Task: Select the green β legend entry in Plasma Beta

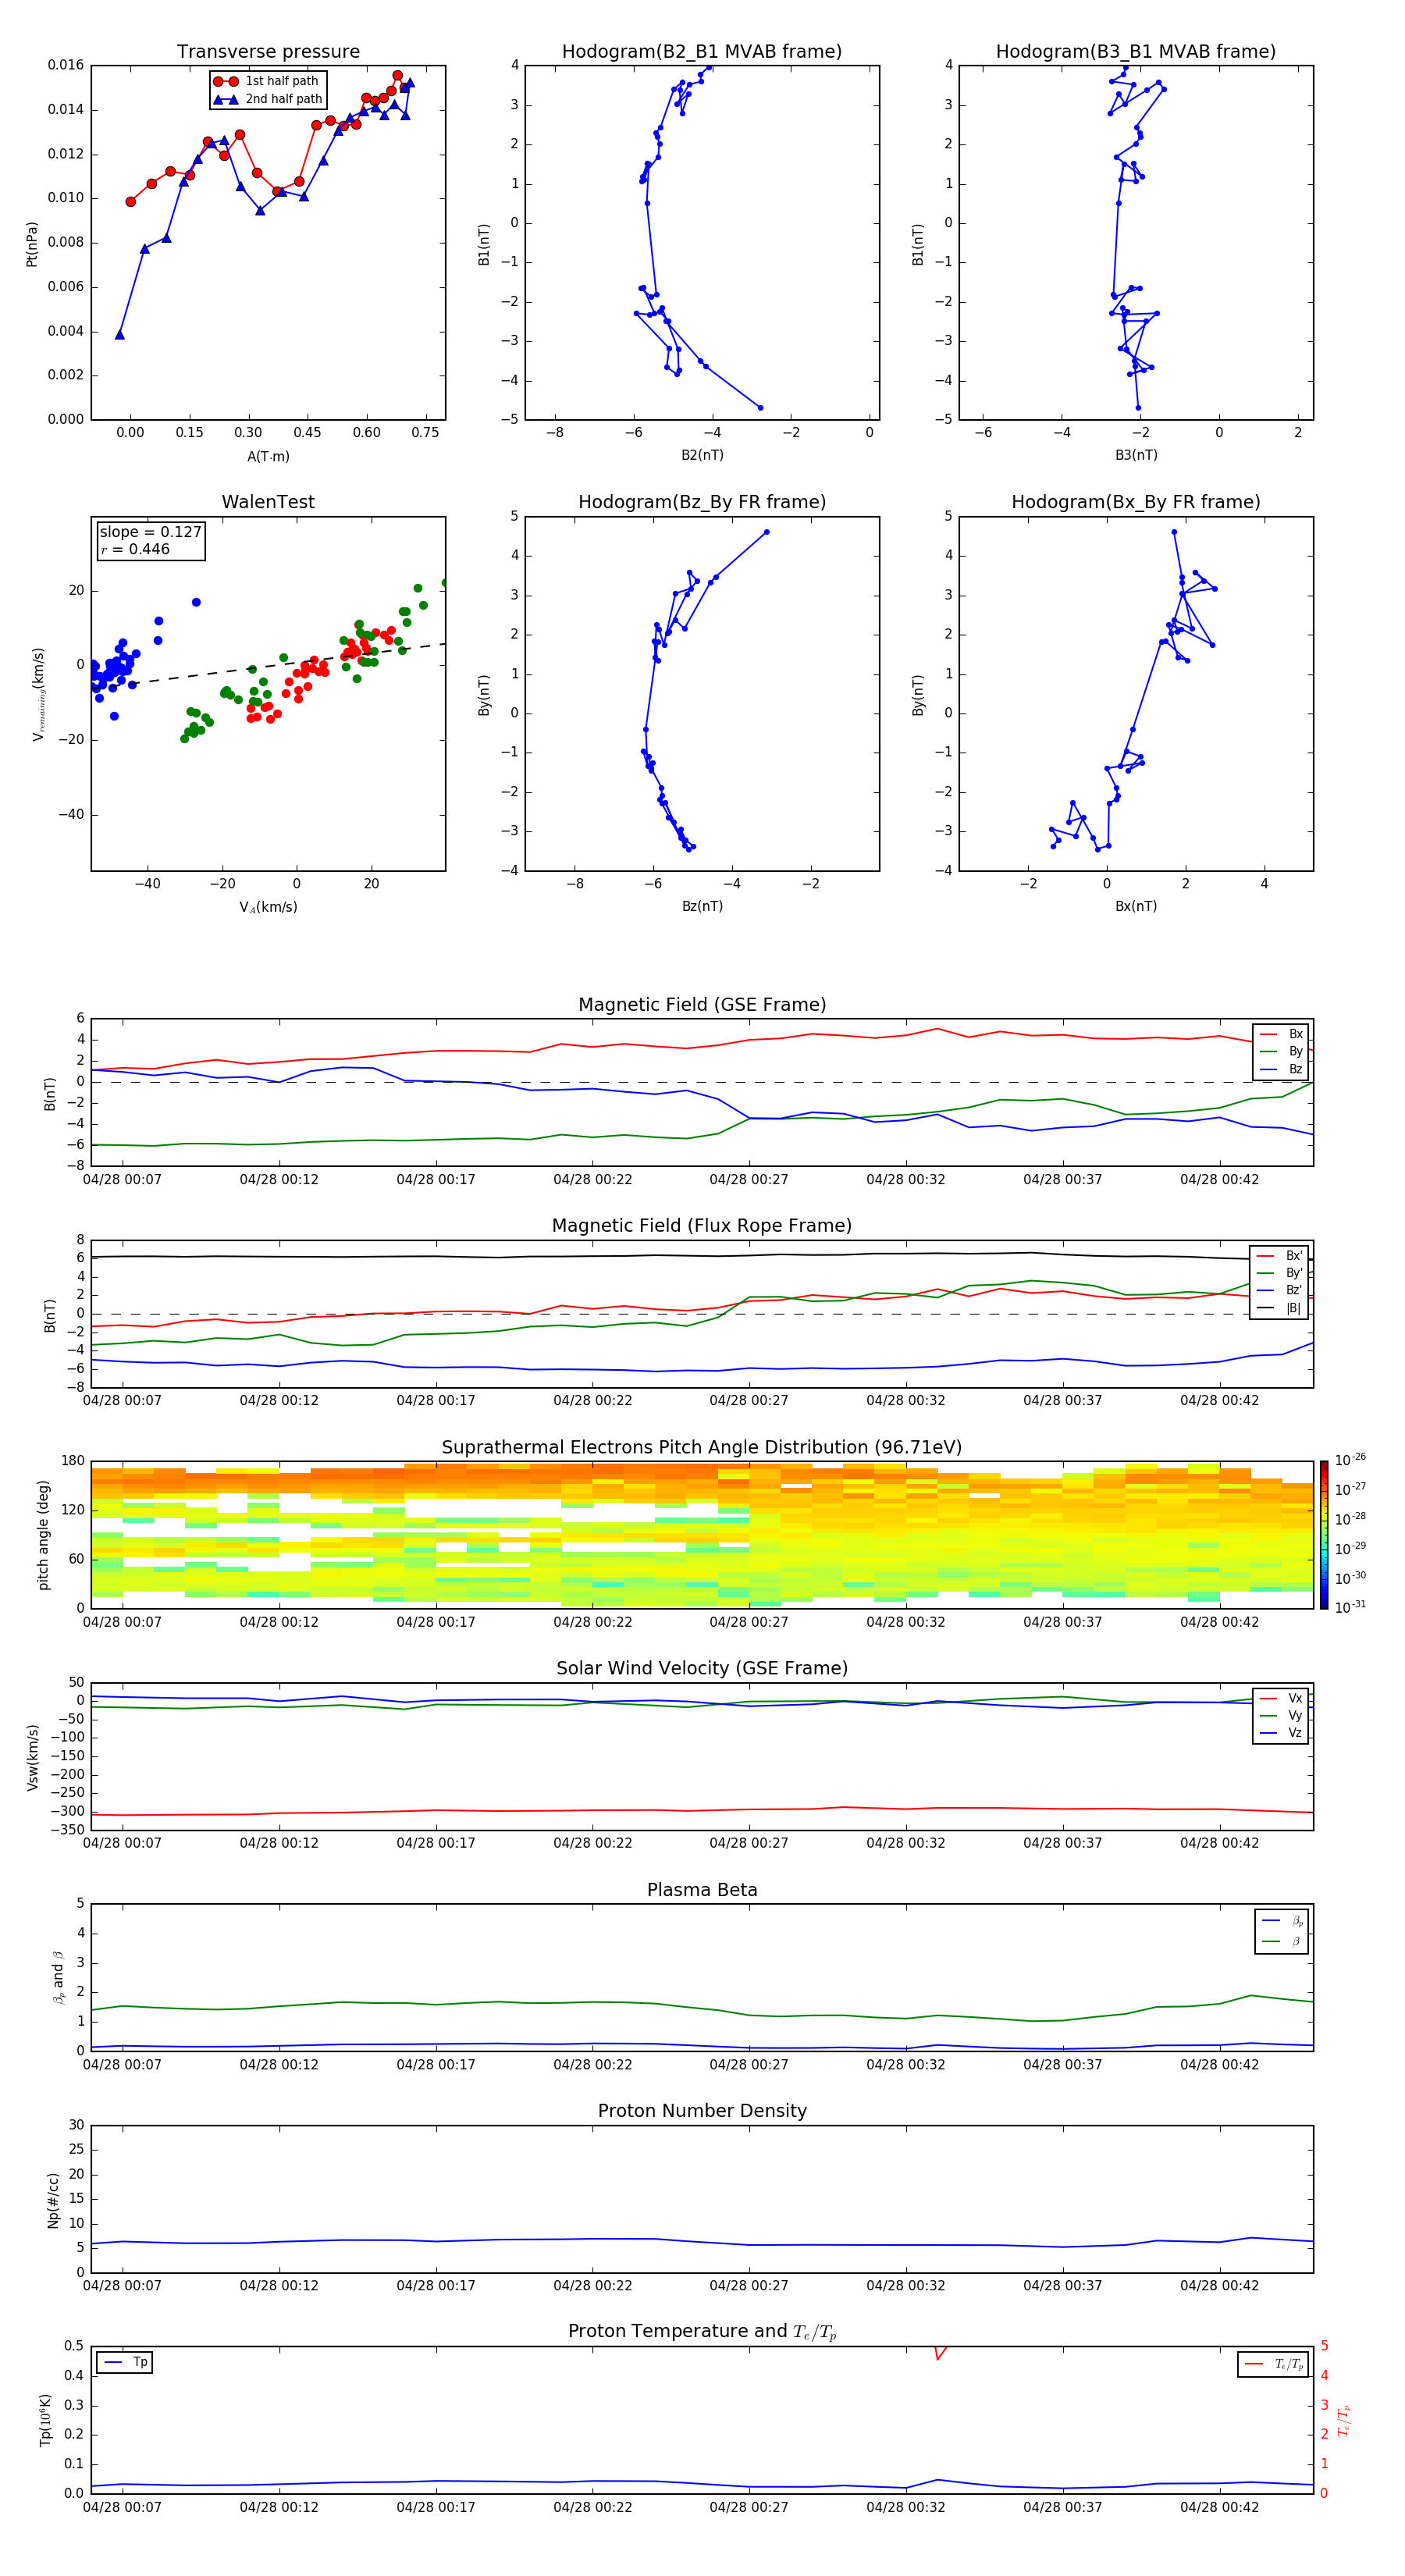Action: pyautogui.click(x=1282, y=1941)
